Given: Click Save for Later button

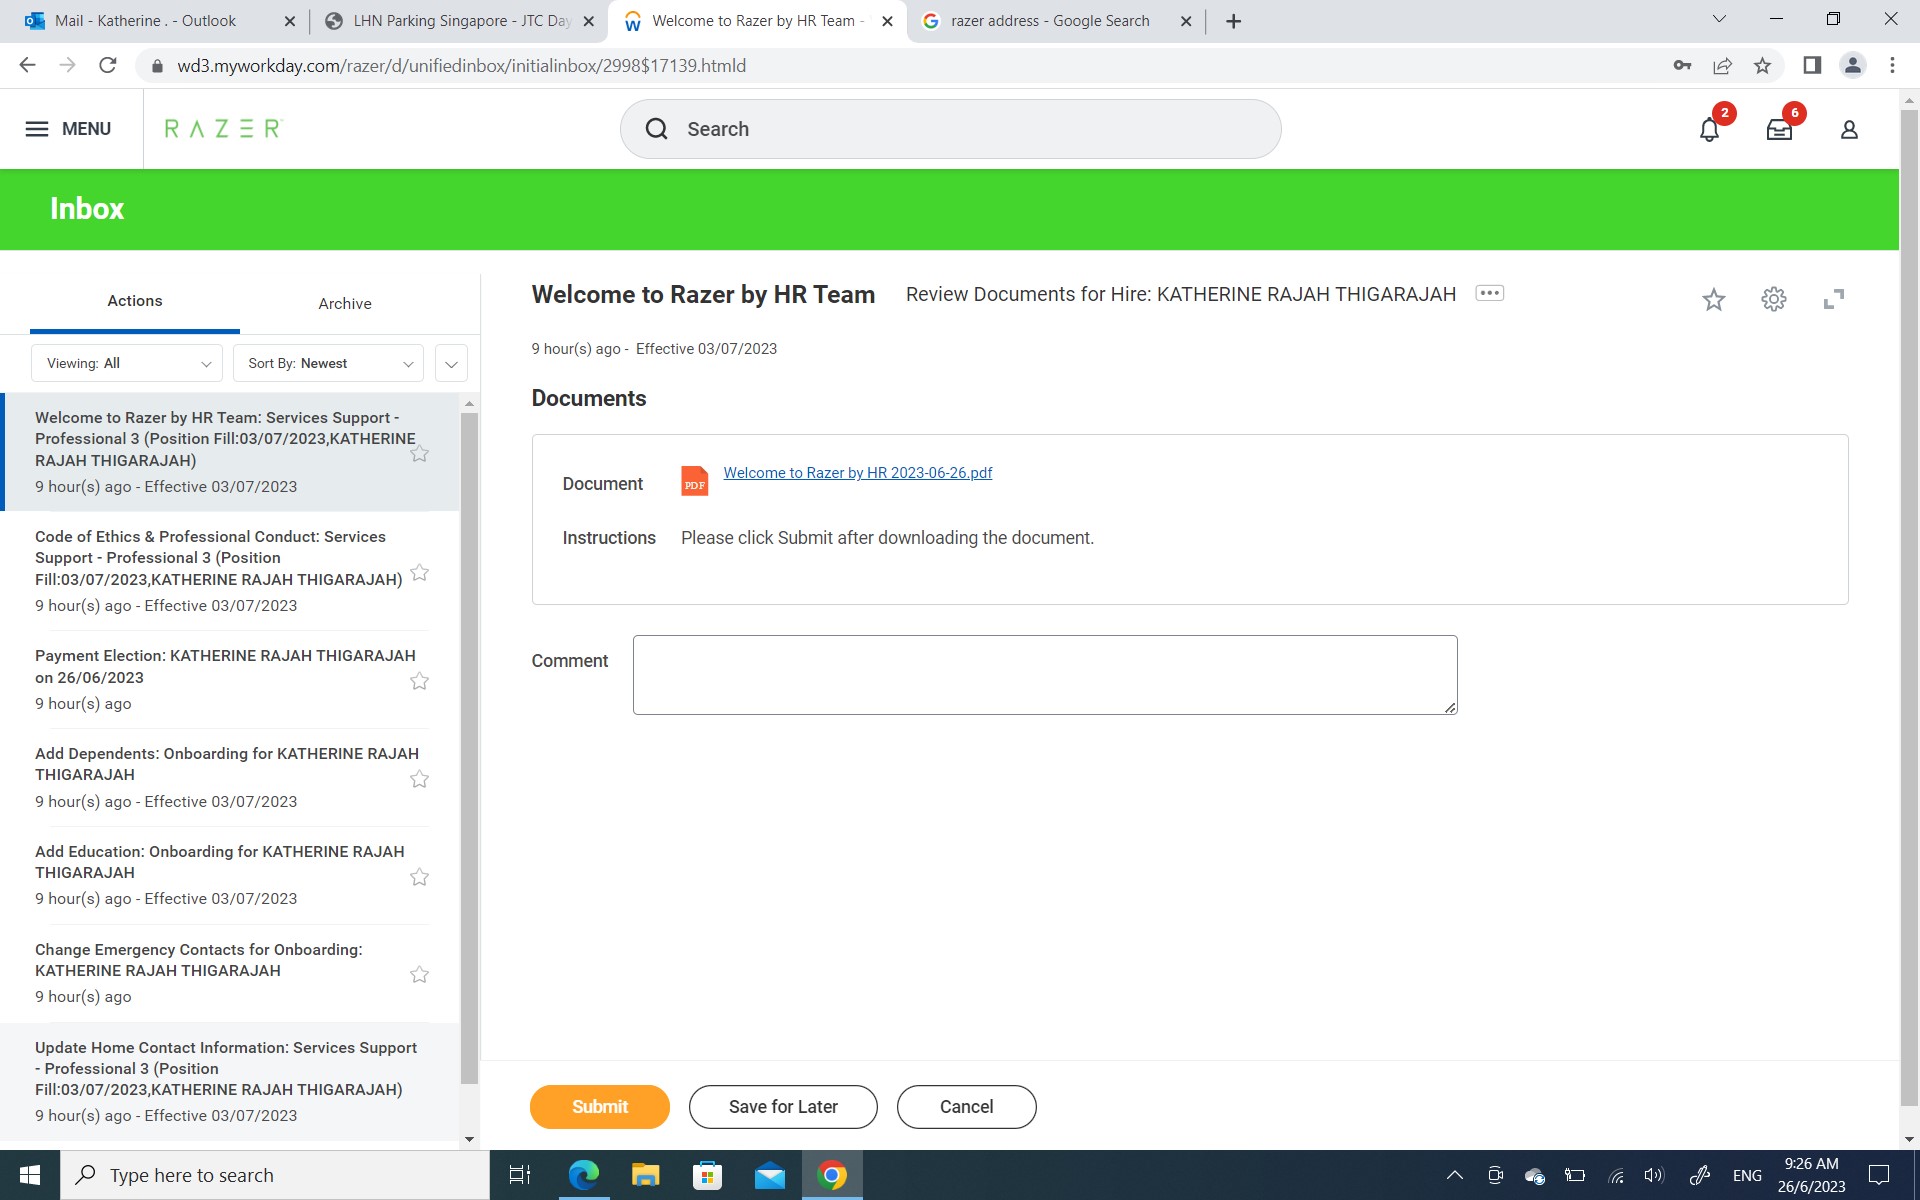Looking at the screenshot, I should pyautogui.click(x=783, y=1107).
